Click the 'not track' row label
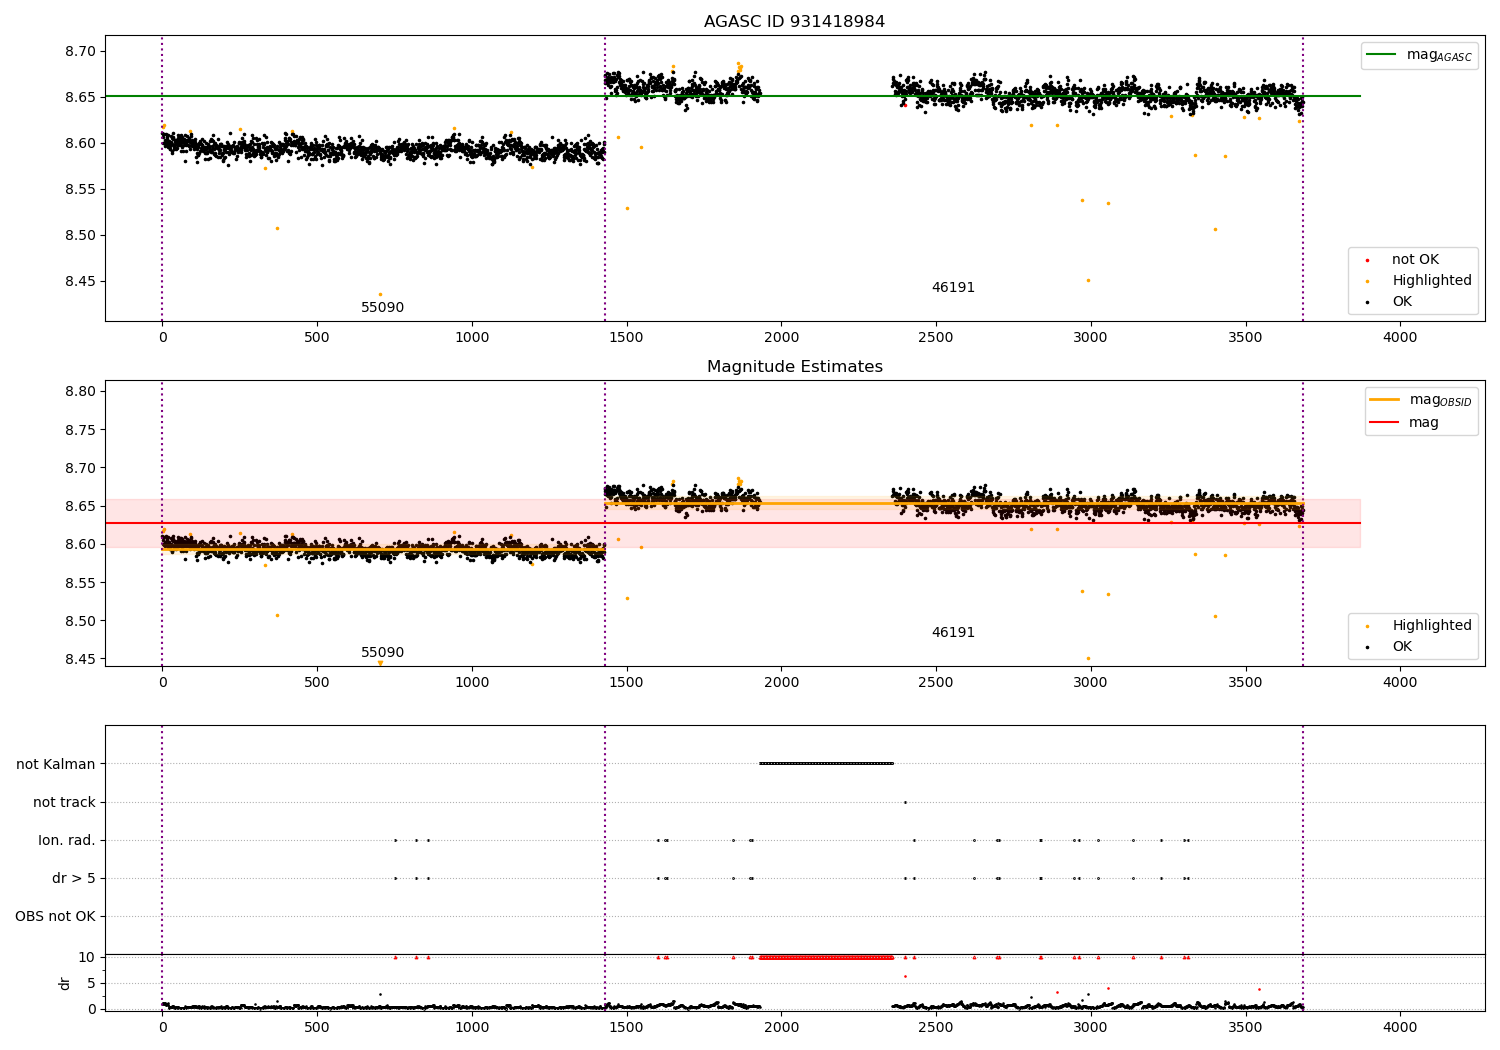The height and width of the screenshot is (1050, 1500). (64, 803)
